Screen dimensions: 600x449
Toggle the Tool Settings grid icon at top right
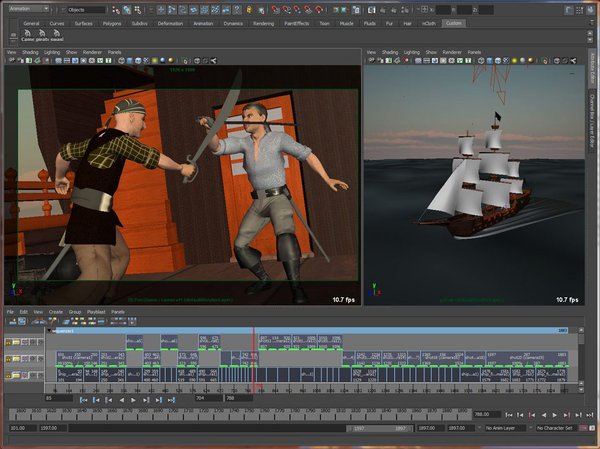[580, 10]
